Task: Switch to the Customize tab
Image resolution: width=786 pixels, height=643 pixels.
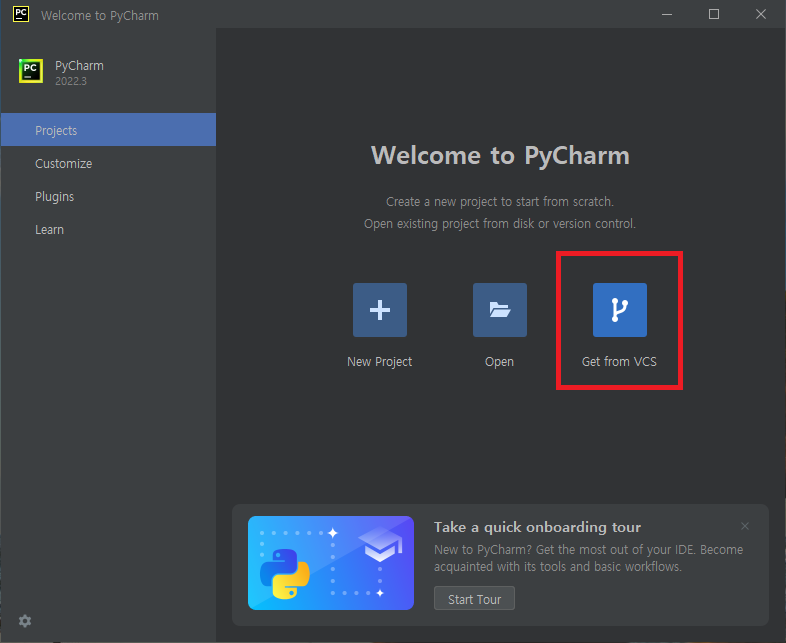Action: (x=108, y=163)
